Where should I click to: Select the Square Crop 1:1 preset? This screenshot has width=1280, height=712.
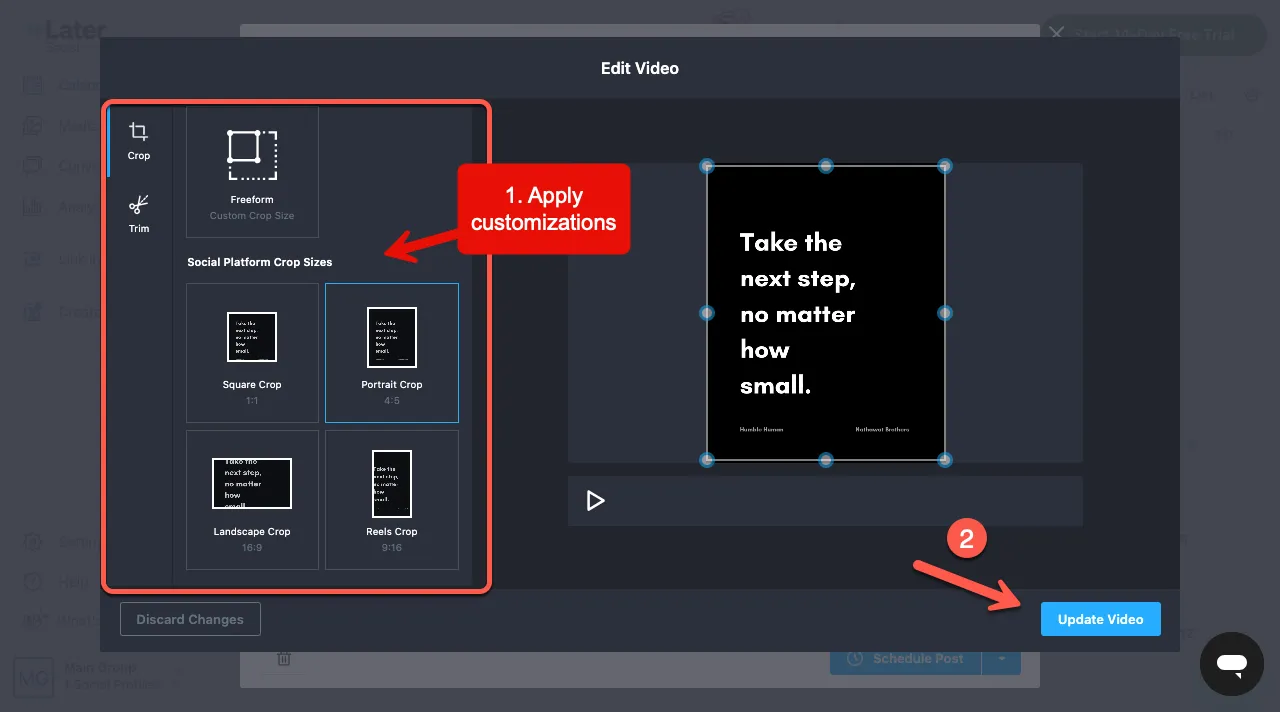coord(252,353)
